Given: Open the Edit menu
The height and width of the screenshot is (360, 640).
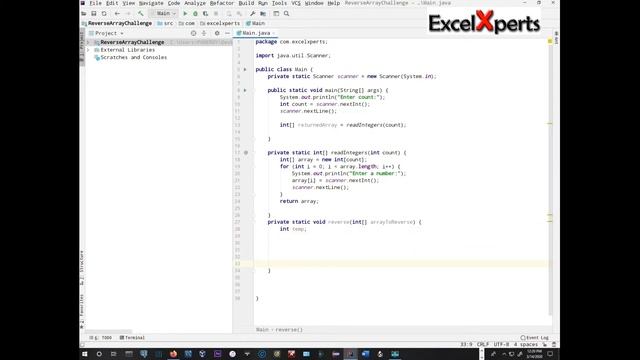Looking at the screenshot, I should 112,3.
